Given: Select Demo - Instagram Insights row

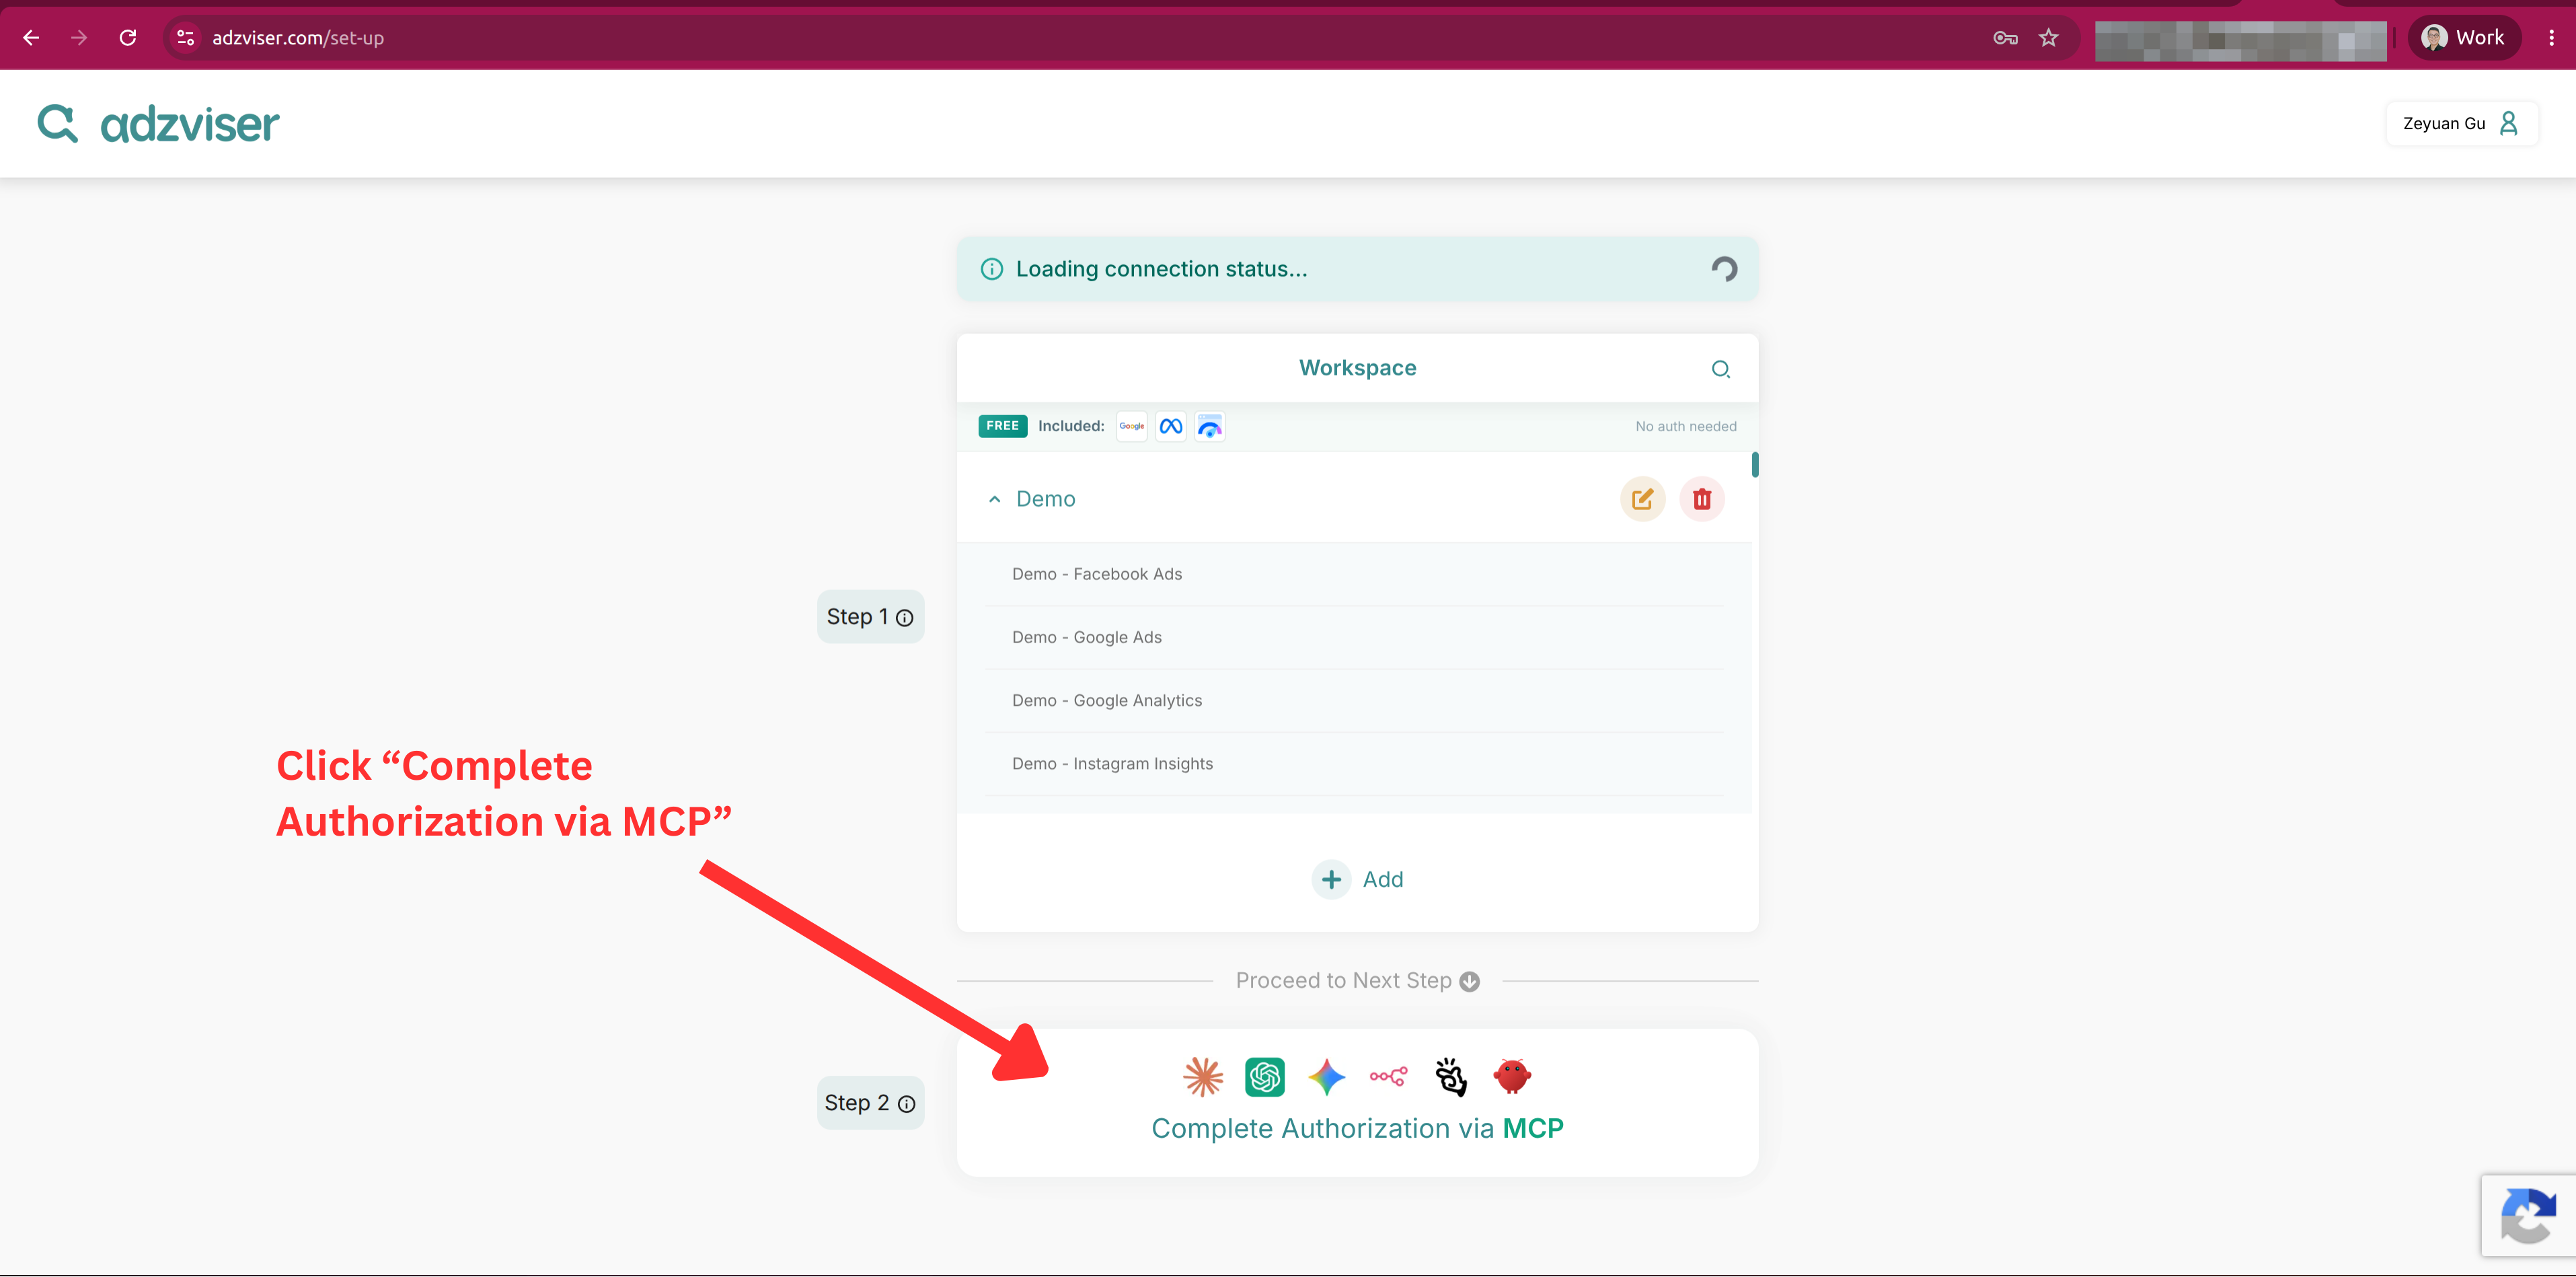Looking at the screenshot, I should click(x=1354, y=763).
